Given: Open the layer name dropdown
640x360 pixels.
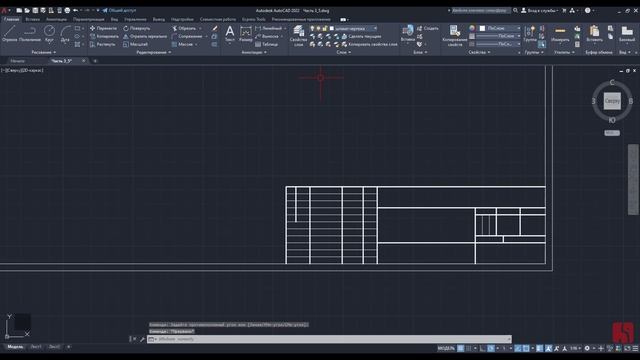Looking at the screenshot, I should [353, 28].
